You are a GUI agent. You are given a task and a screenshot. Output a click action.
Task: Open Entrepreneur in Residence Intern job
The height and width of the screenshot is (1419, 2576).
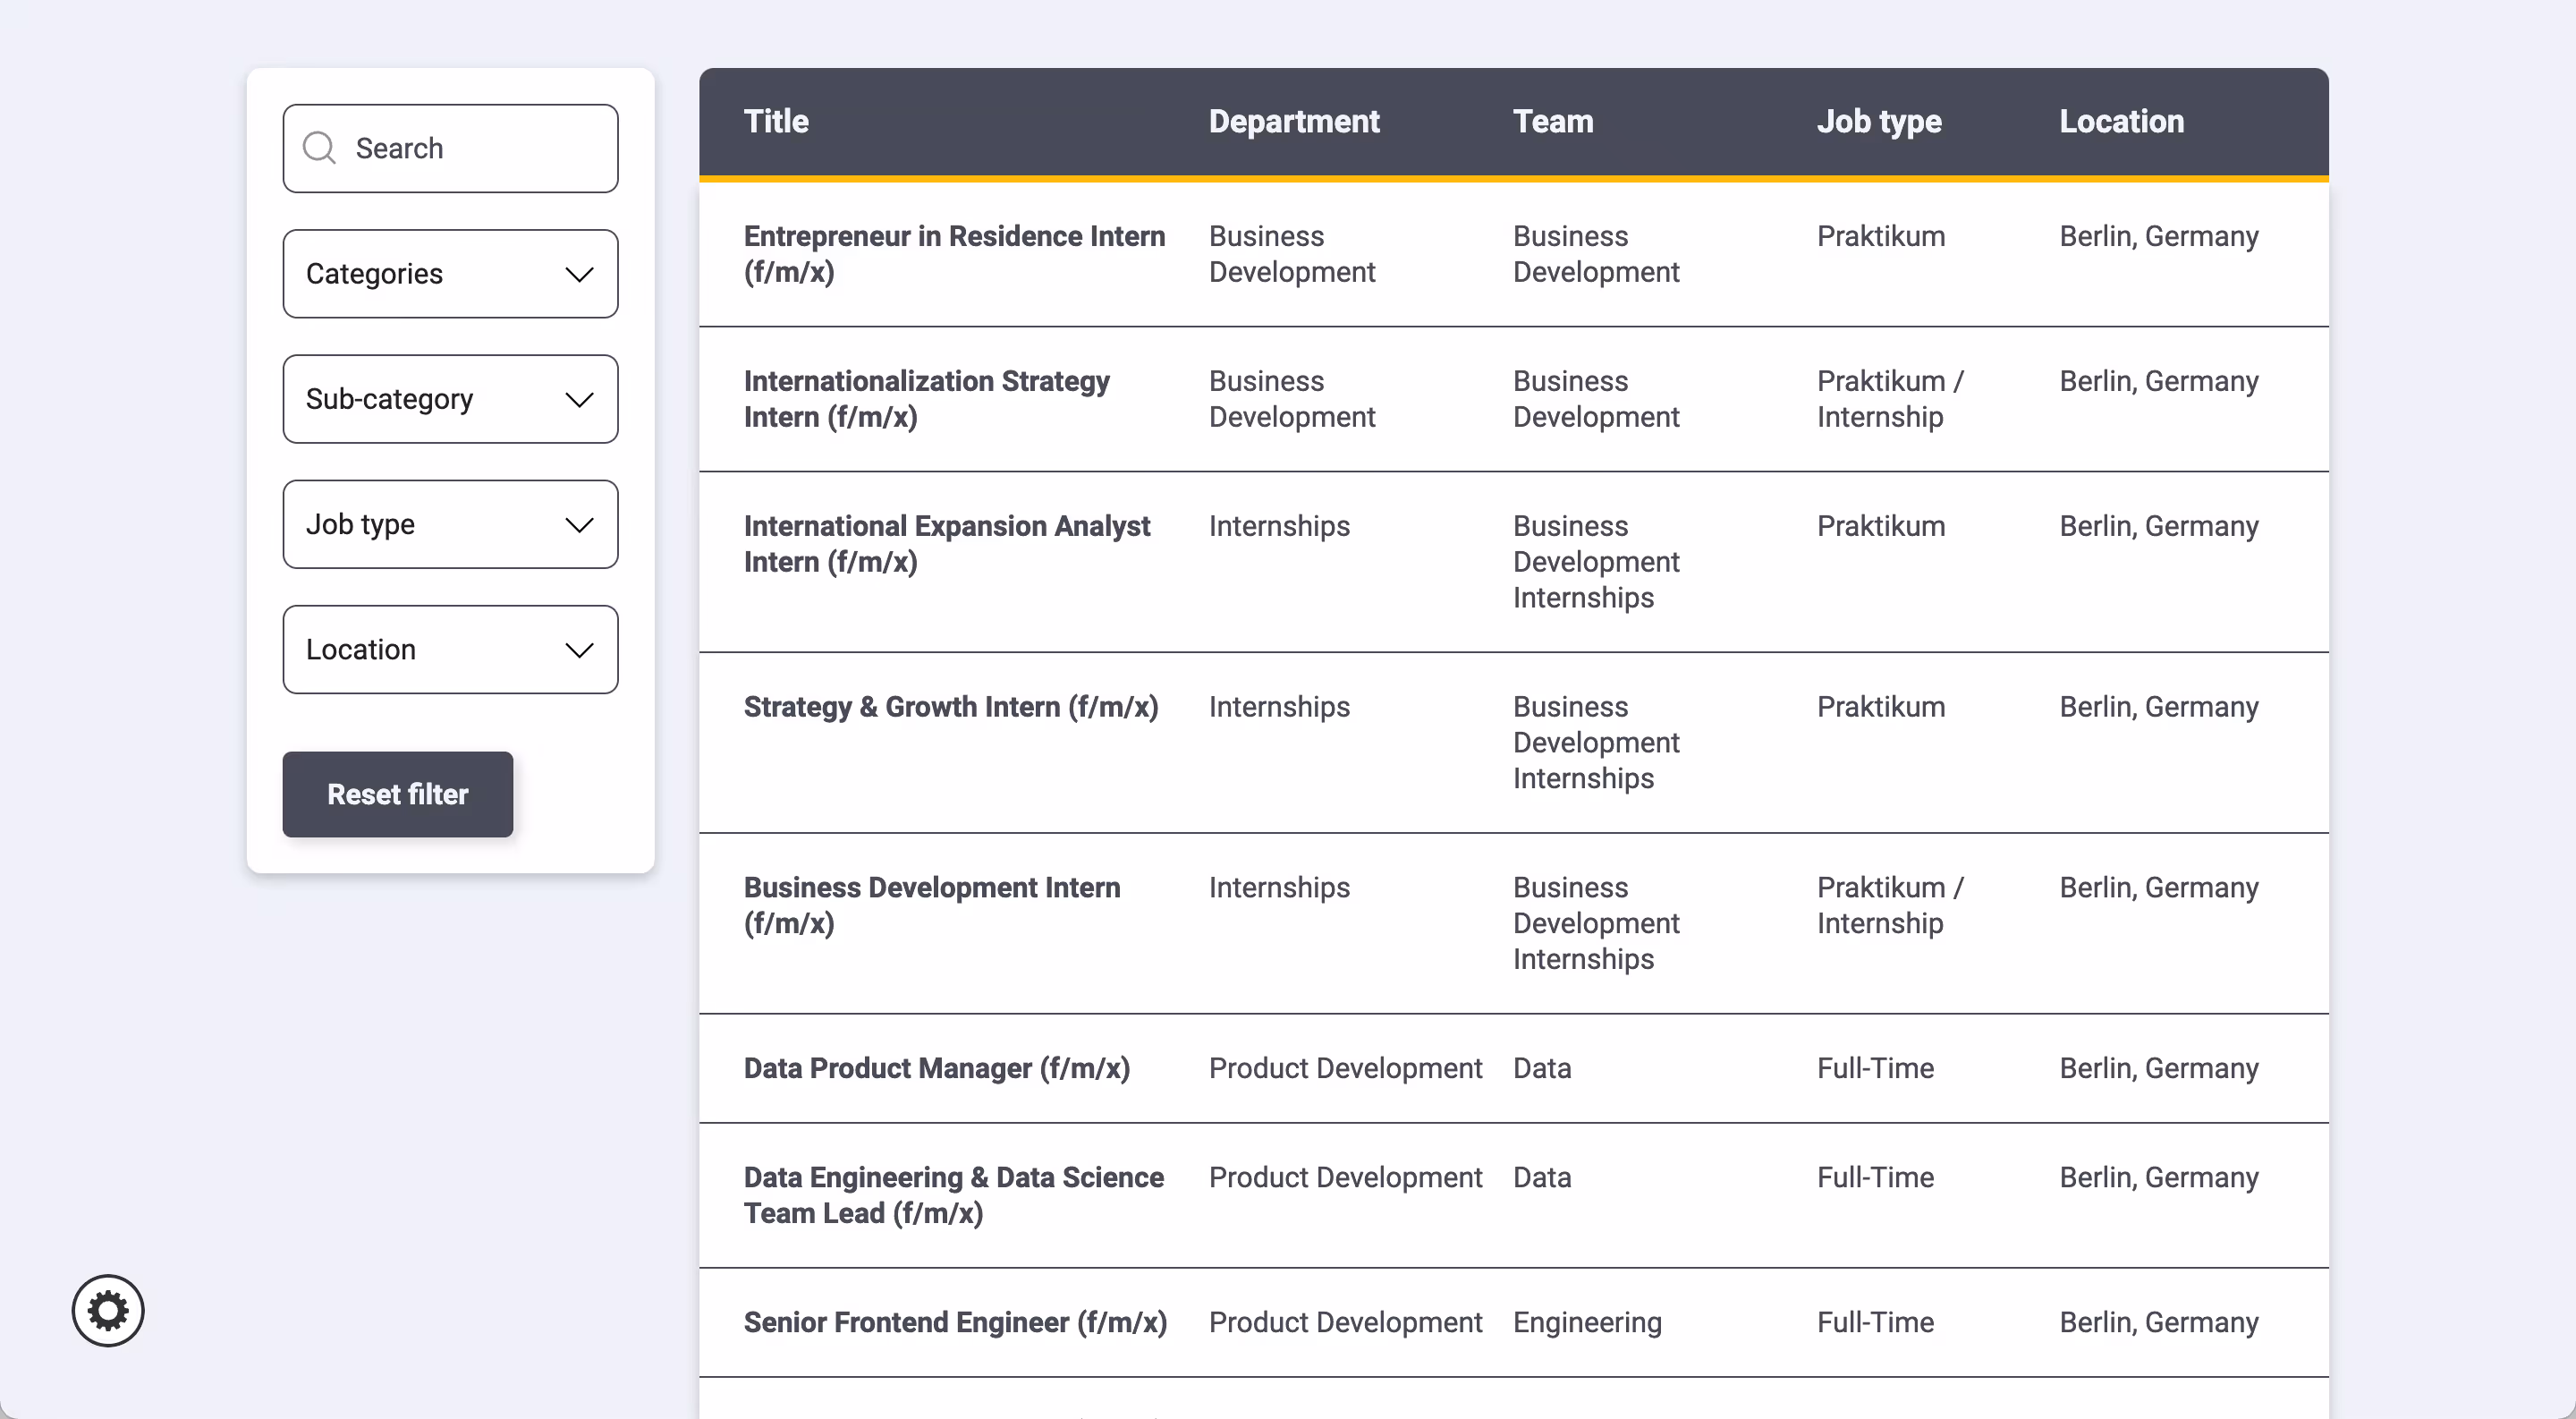coord(954,254)
